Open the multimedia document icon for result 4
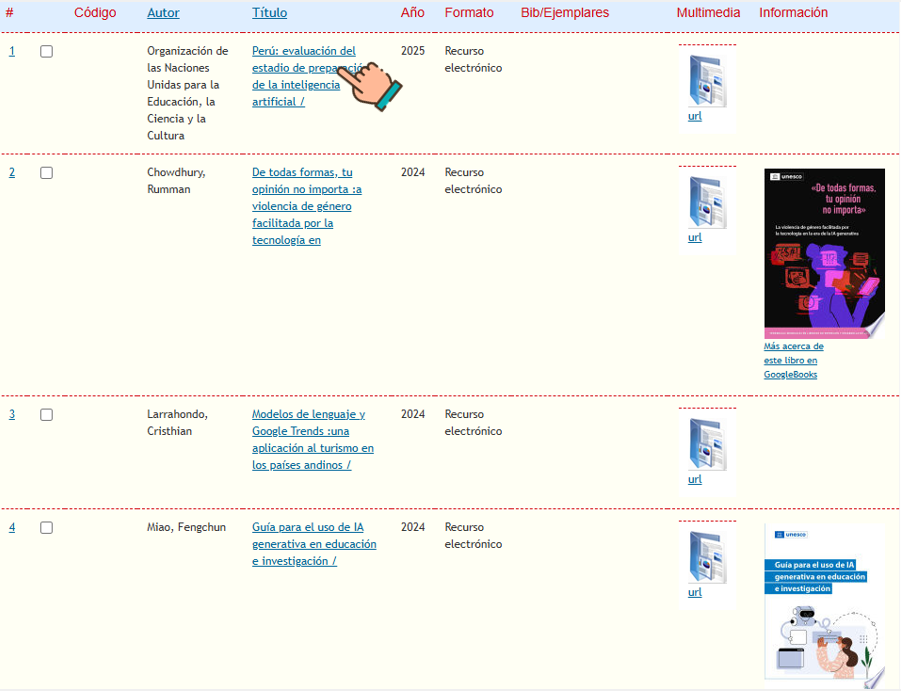Image resolution: width=901 pixels, height=691 pixels. (707, 557)
